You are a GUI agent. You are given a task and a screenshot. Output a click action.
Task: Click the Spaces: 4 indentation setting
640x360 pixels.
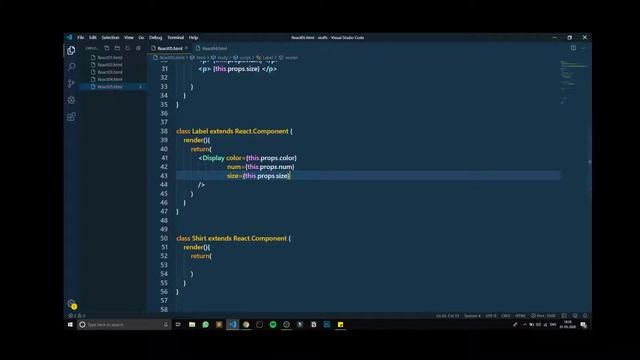click(x=472, y=316)
